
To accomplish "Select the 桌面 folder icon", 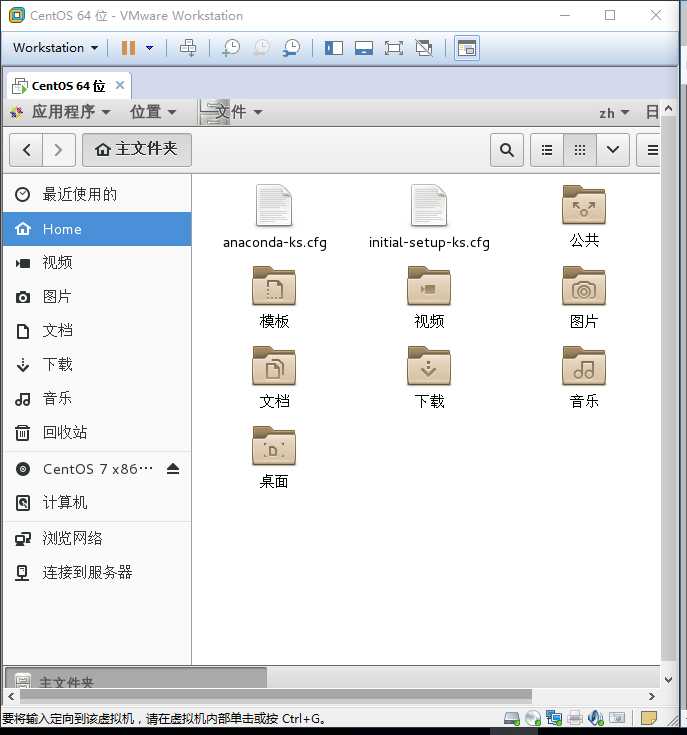I will pyautogui.click(x=274, y=446).
